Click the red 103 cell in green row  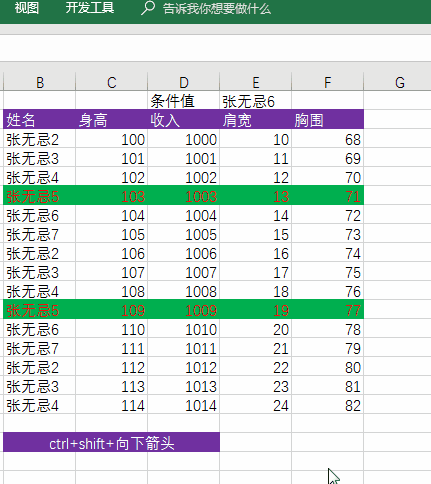[112, 196]
